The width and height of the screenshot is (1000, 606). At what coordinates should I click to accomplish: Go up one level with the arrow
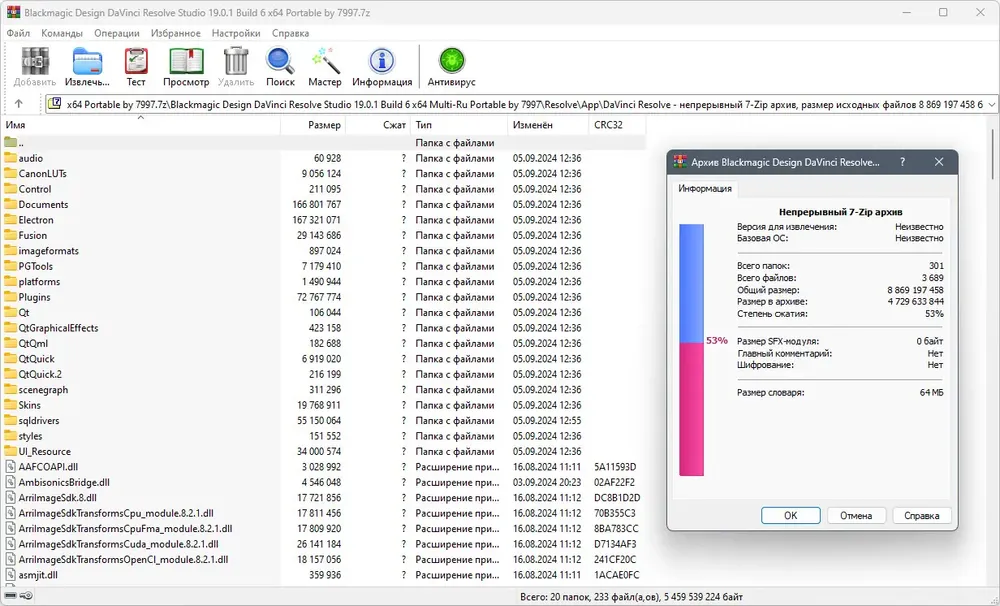click(x=18, y=103)
